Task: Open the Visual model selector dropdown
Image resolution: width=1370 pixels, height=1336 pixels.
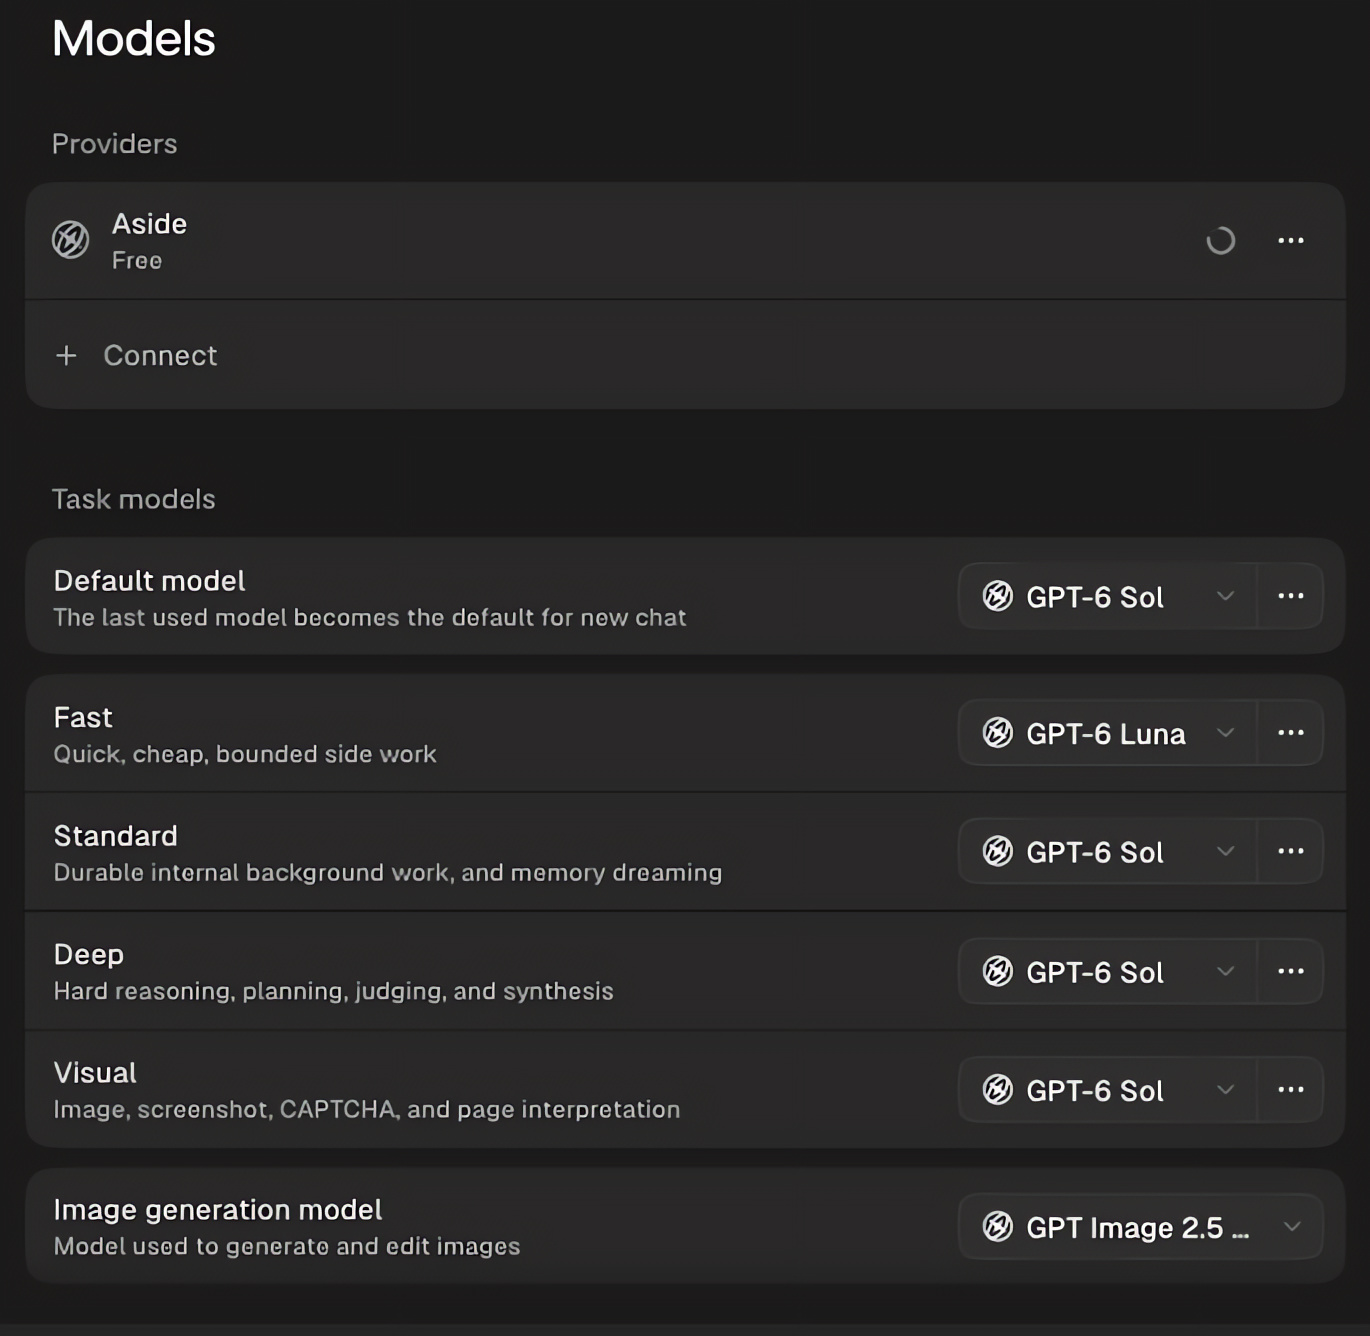Action: pyautogui.click(x=1108, y=1090)
